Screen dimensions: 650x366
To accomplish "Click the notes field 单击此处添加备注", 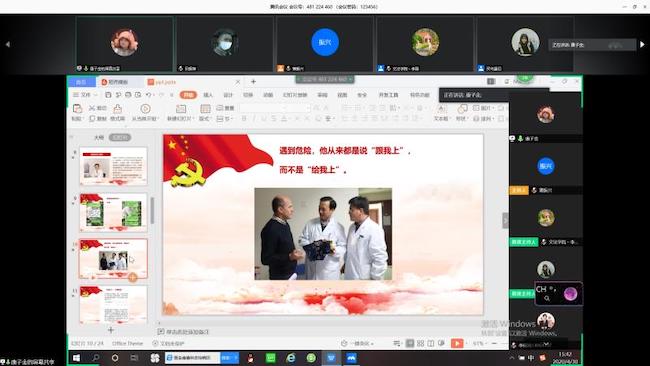I will pos(187,332).
